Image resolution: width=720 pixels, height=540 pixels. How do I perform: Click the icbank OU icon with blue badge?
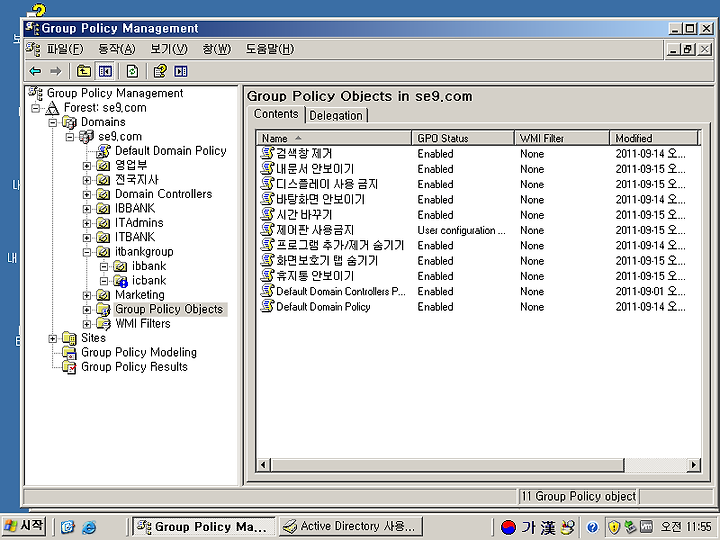coord(120,281)
